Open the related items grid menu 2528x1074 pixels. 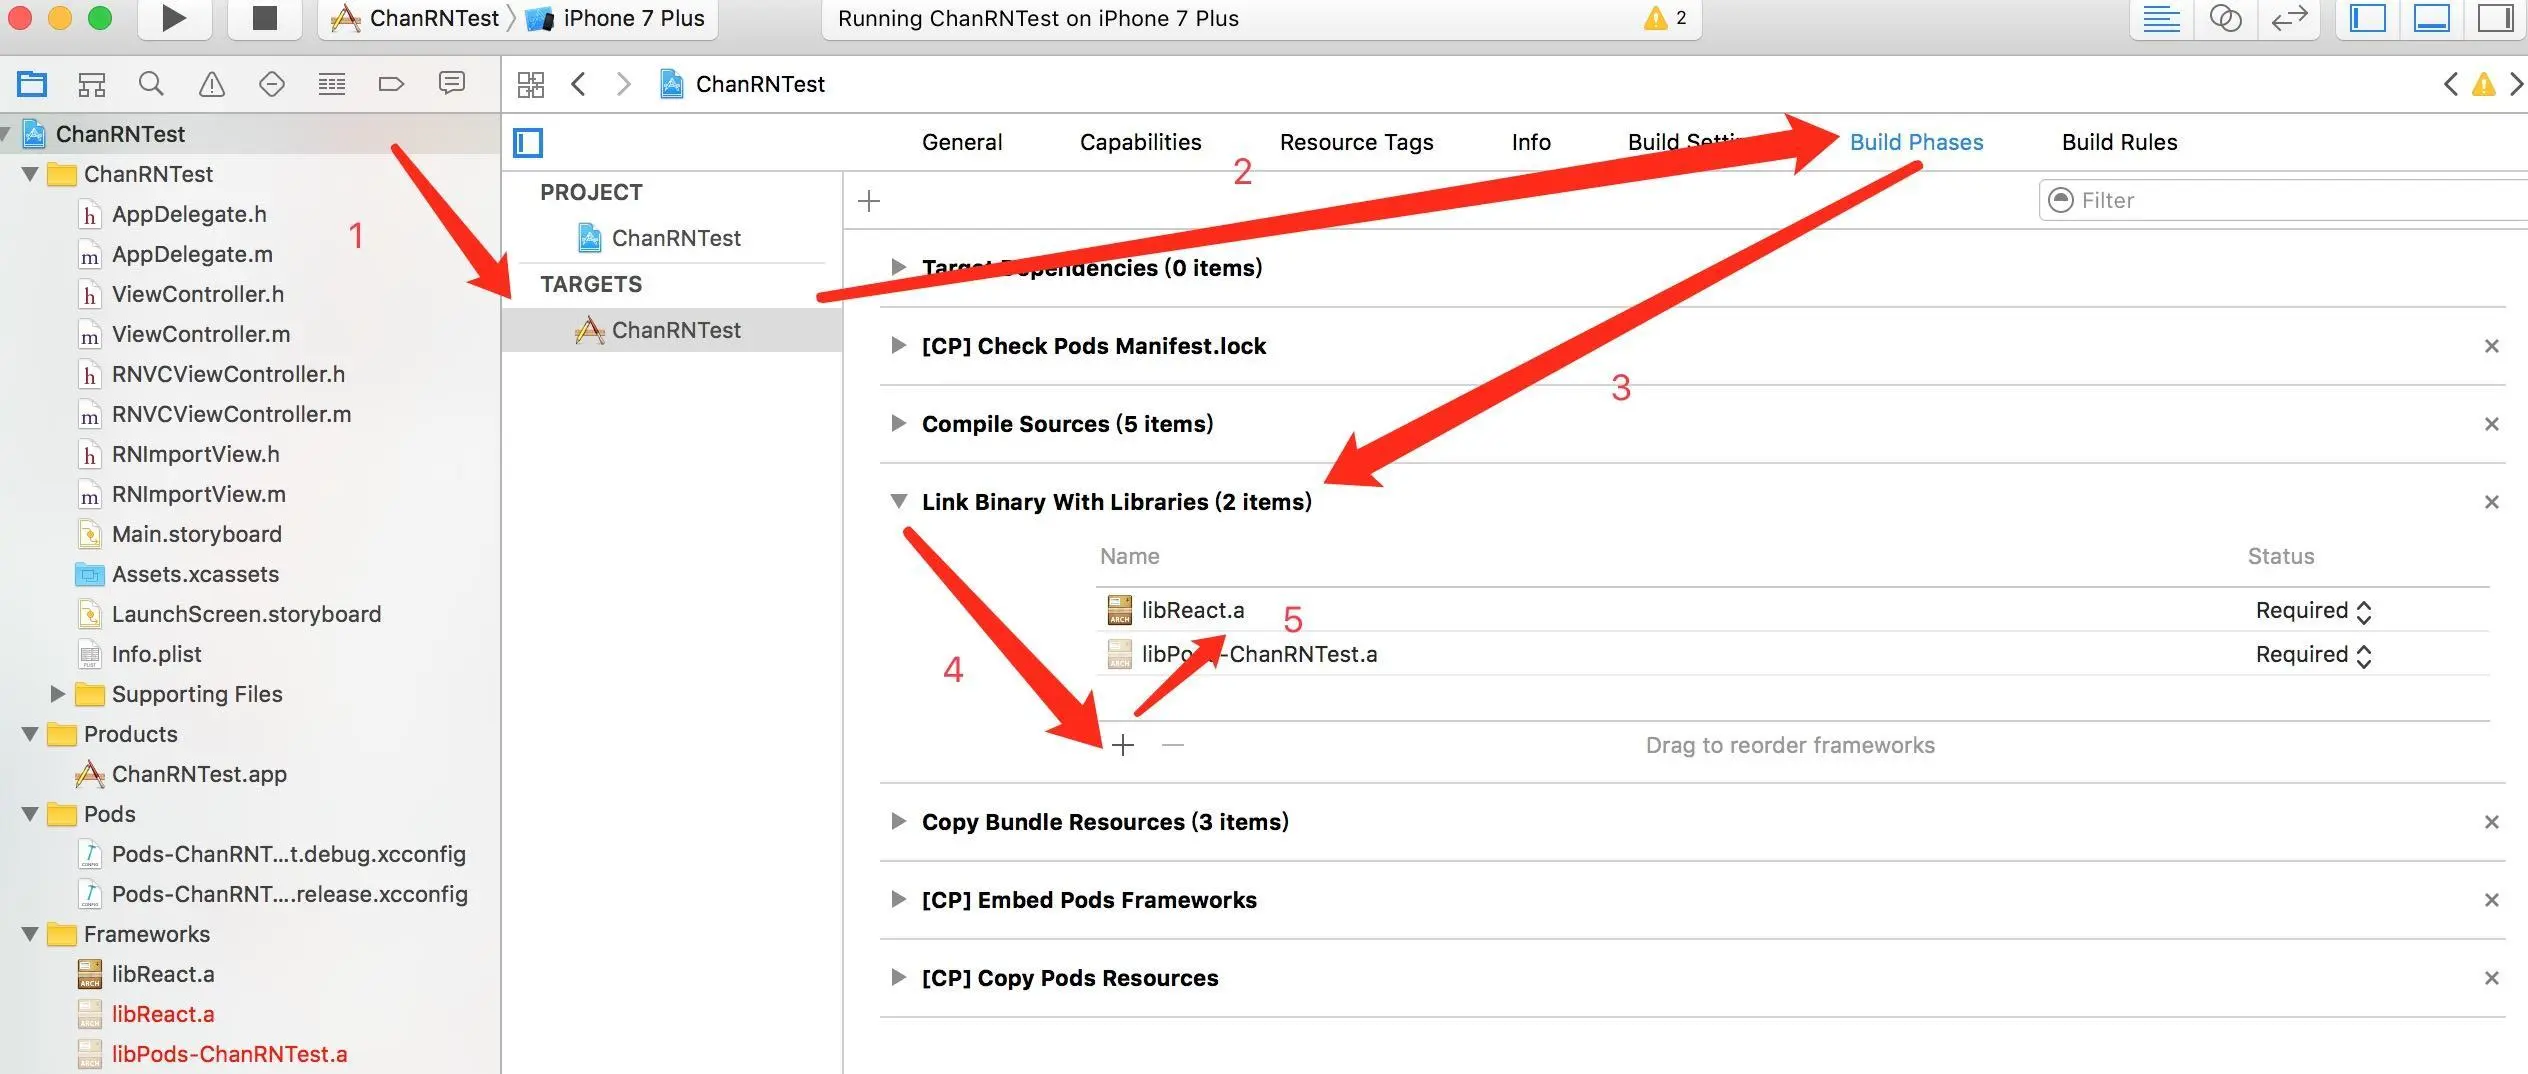(531, 84)
